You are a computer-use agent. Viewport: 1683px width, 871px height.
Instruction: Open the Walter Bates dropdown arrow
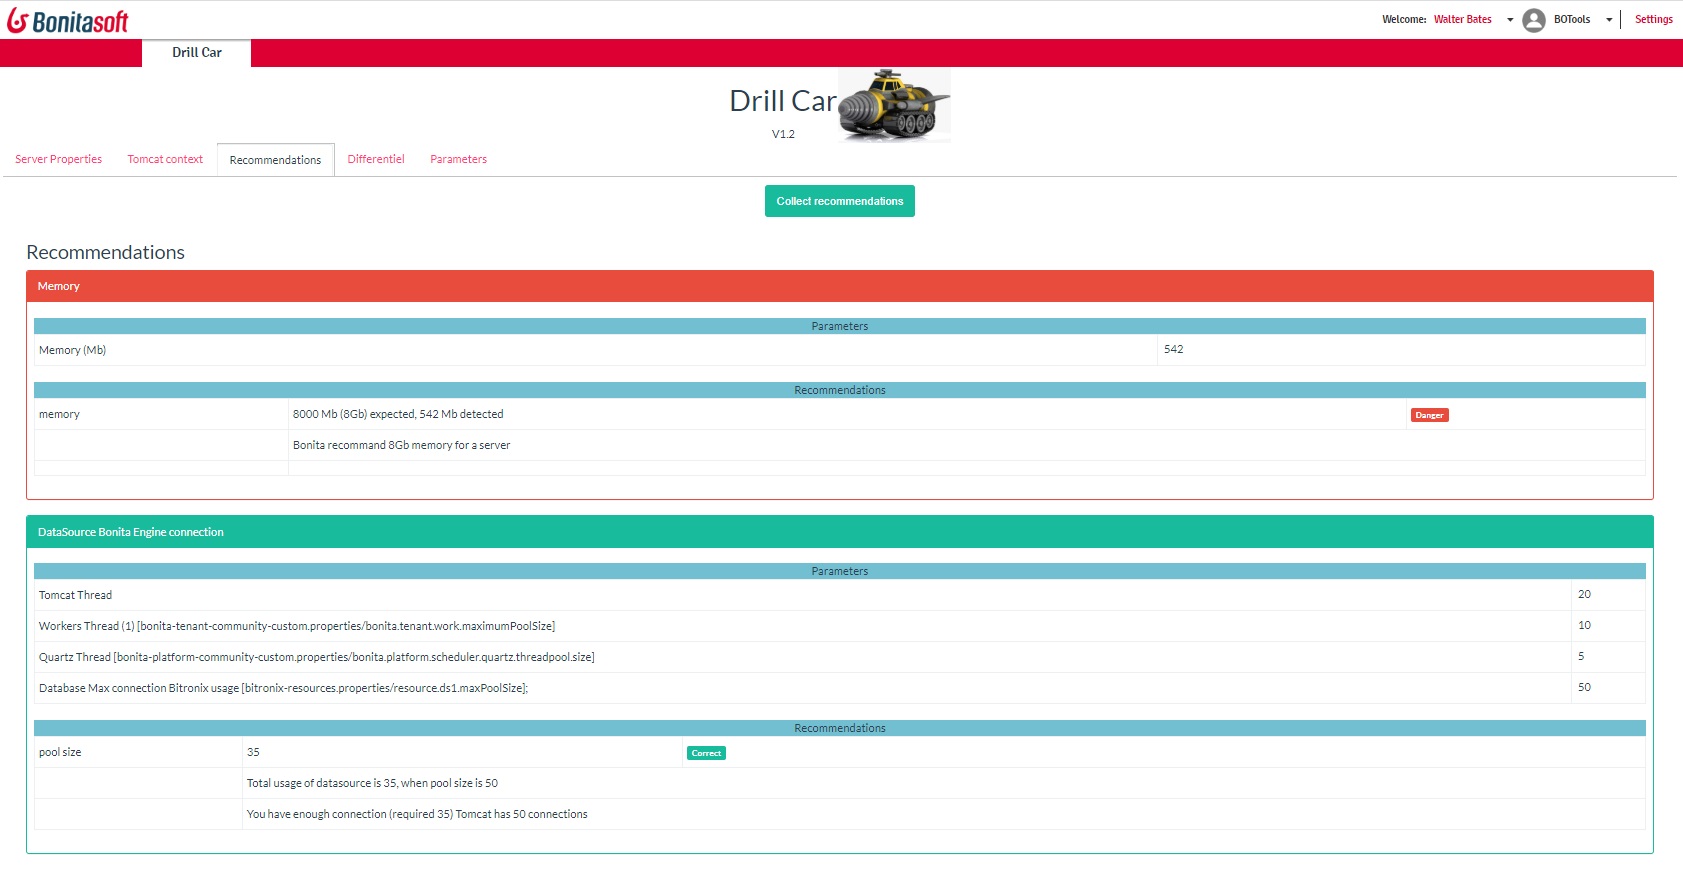(1509, 20)
